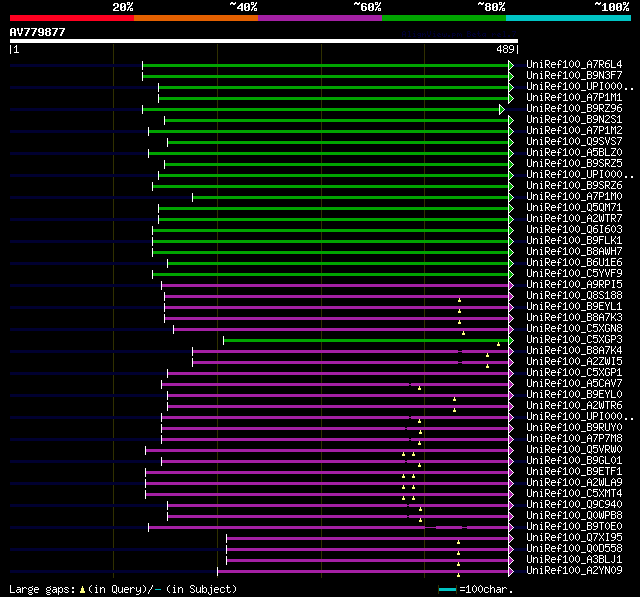This screenshot has height=597, width=640.
Task: Open hit UniRef100_B9N3F7
Action: click(x=574, y=75)
